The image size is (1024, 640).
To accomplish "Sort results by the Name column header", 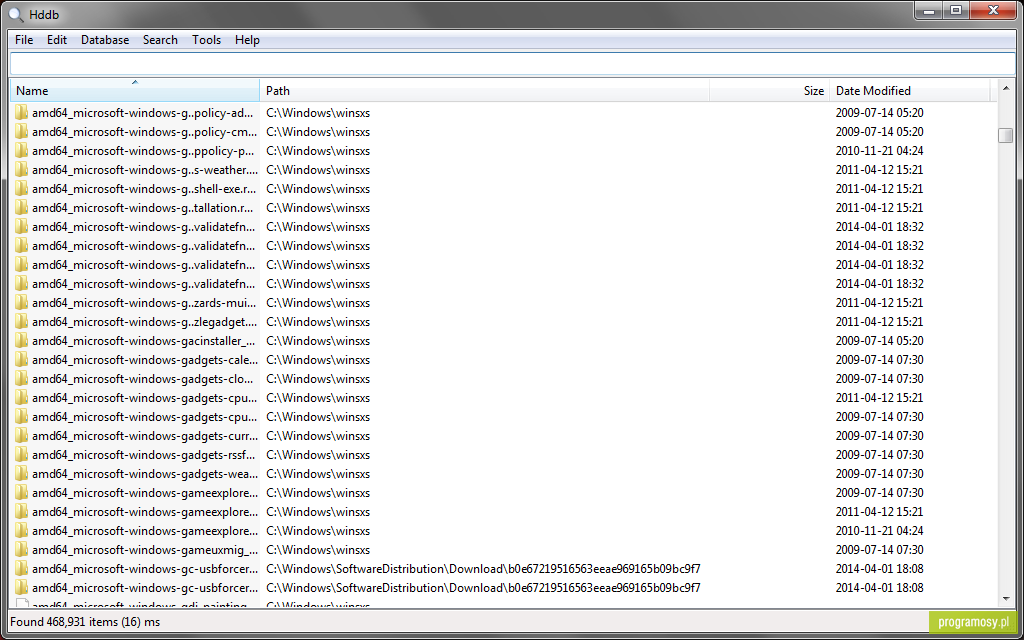I will click(x=135, y=91).
